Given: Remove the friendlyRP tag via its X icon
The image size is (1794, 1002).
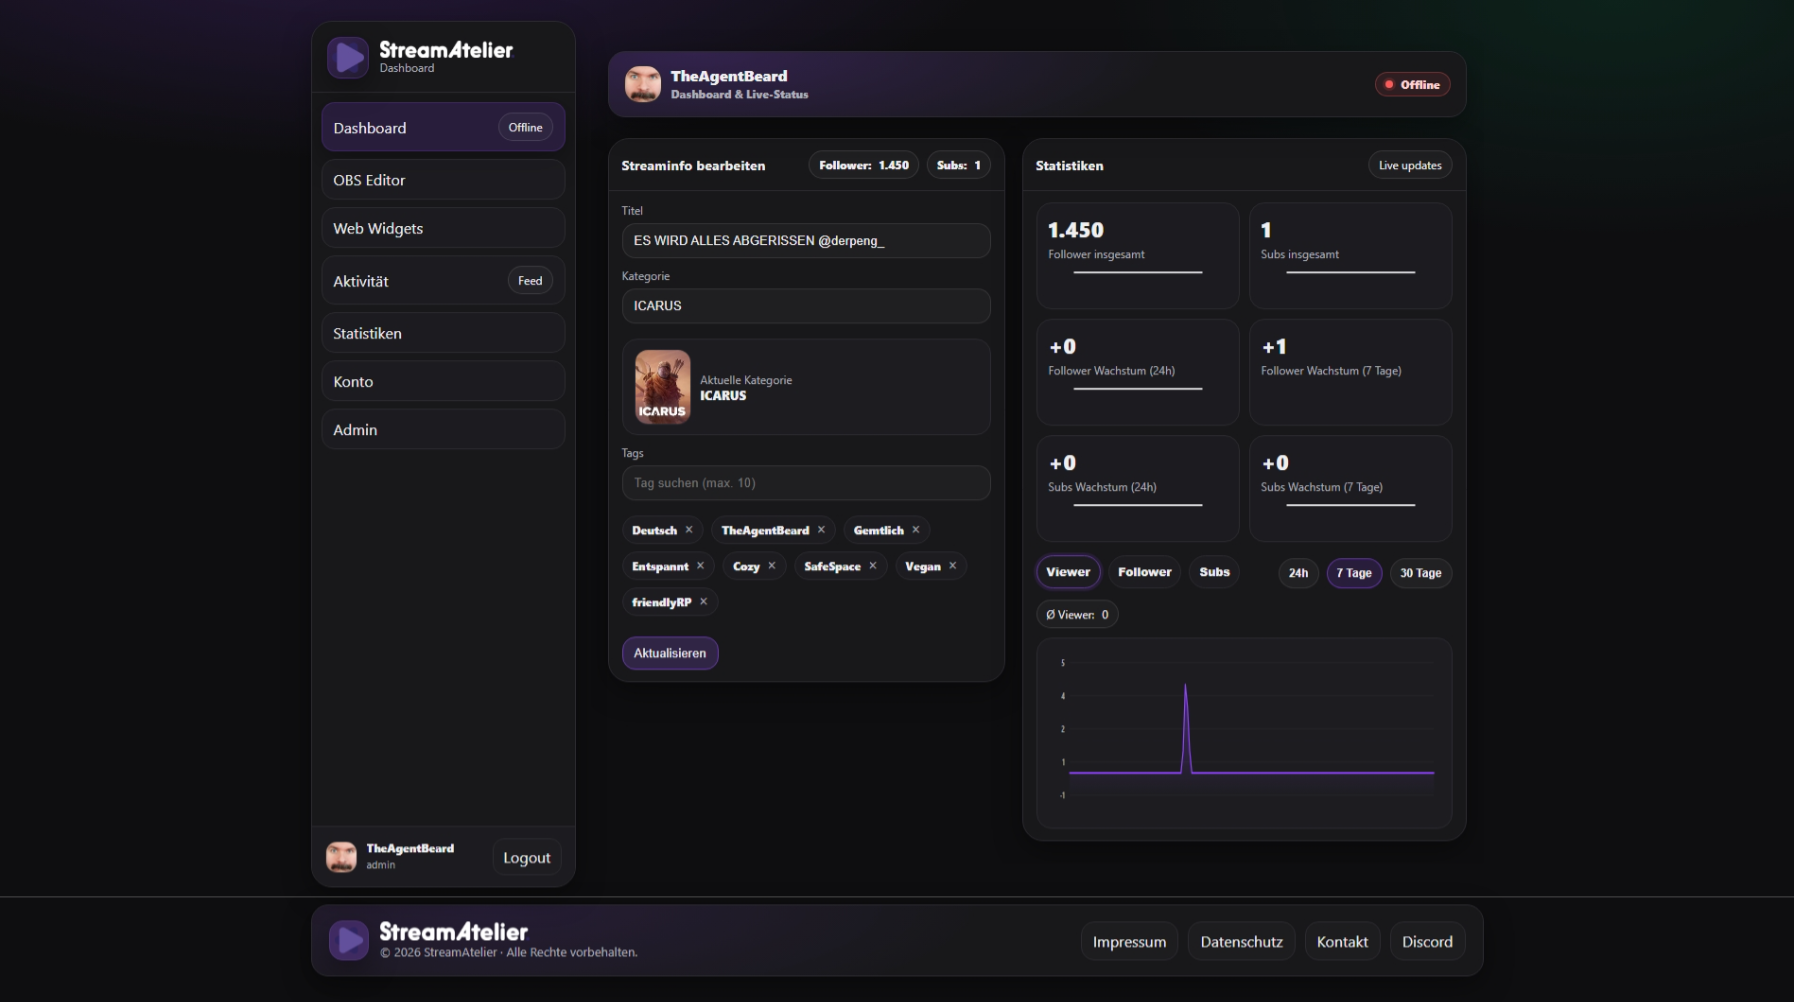Looking at the screenshot, I should coord(703,601).
